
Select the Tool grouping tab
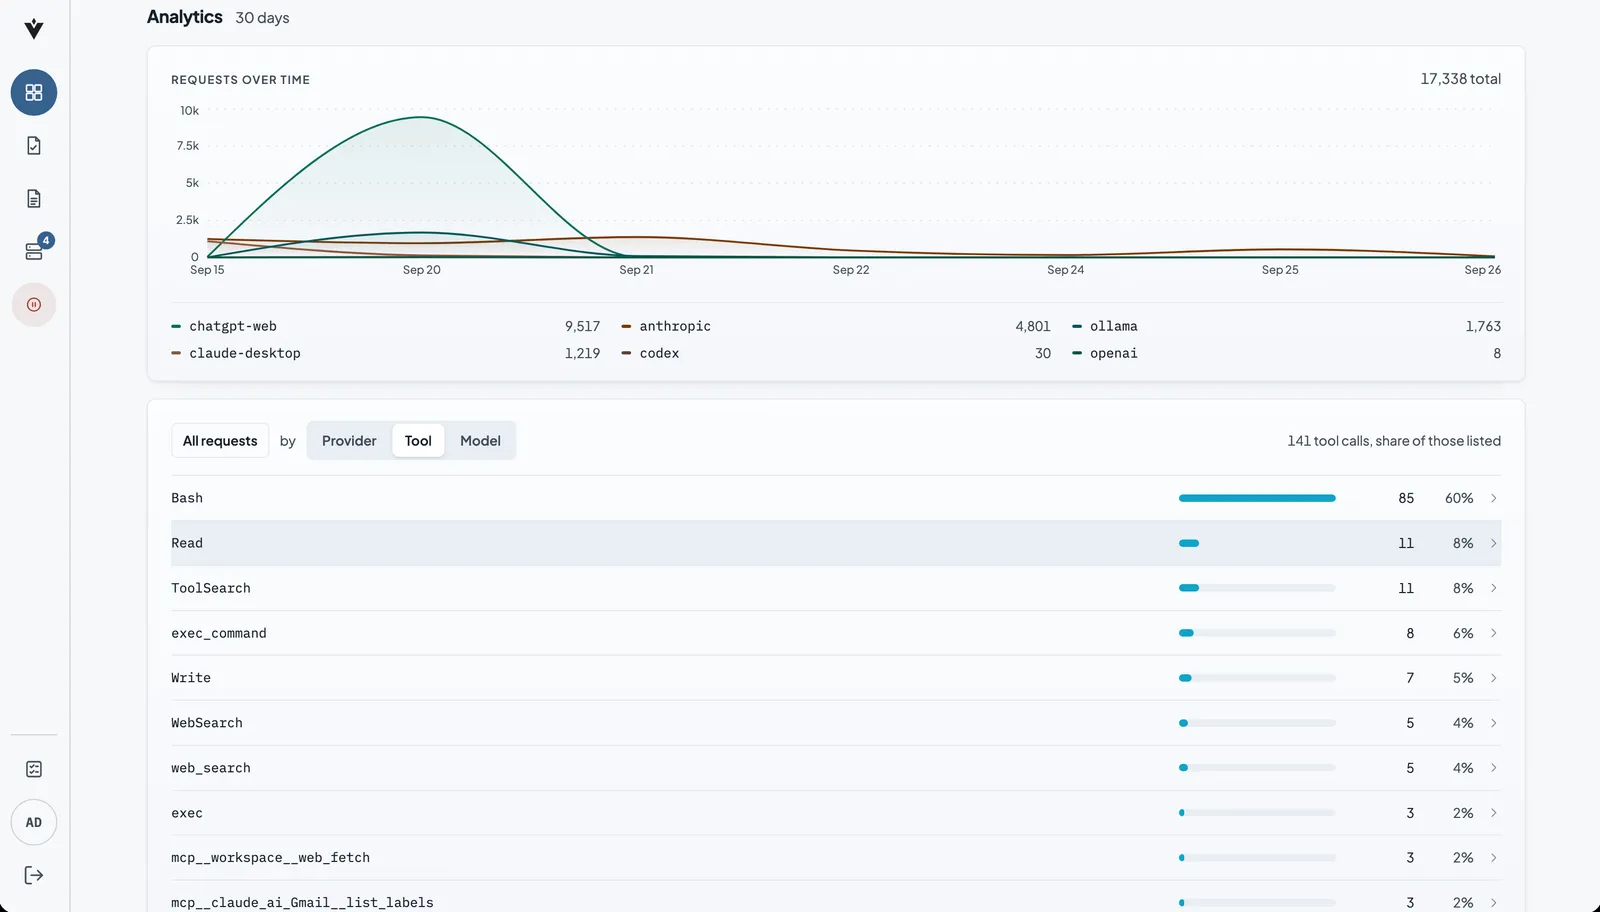(418, 441)
